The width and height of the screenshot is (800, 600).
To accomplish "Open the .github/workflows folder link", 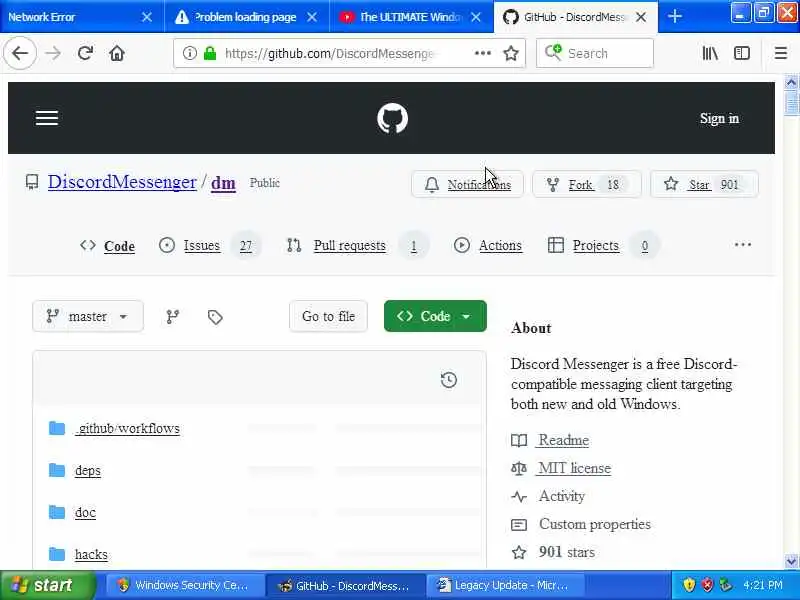I will (127, 428).
